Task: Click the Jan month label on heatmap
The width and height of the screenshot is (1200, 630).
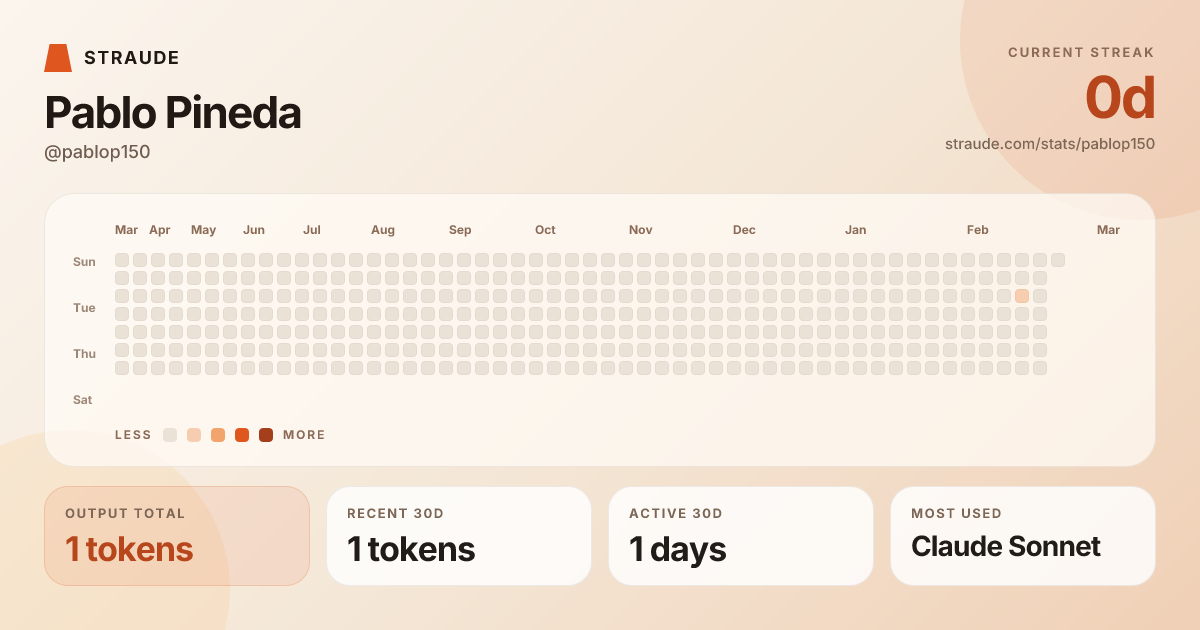Action: pyautogui.click(x=855, y=230)
